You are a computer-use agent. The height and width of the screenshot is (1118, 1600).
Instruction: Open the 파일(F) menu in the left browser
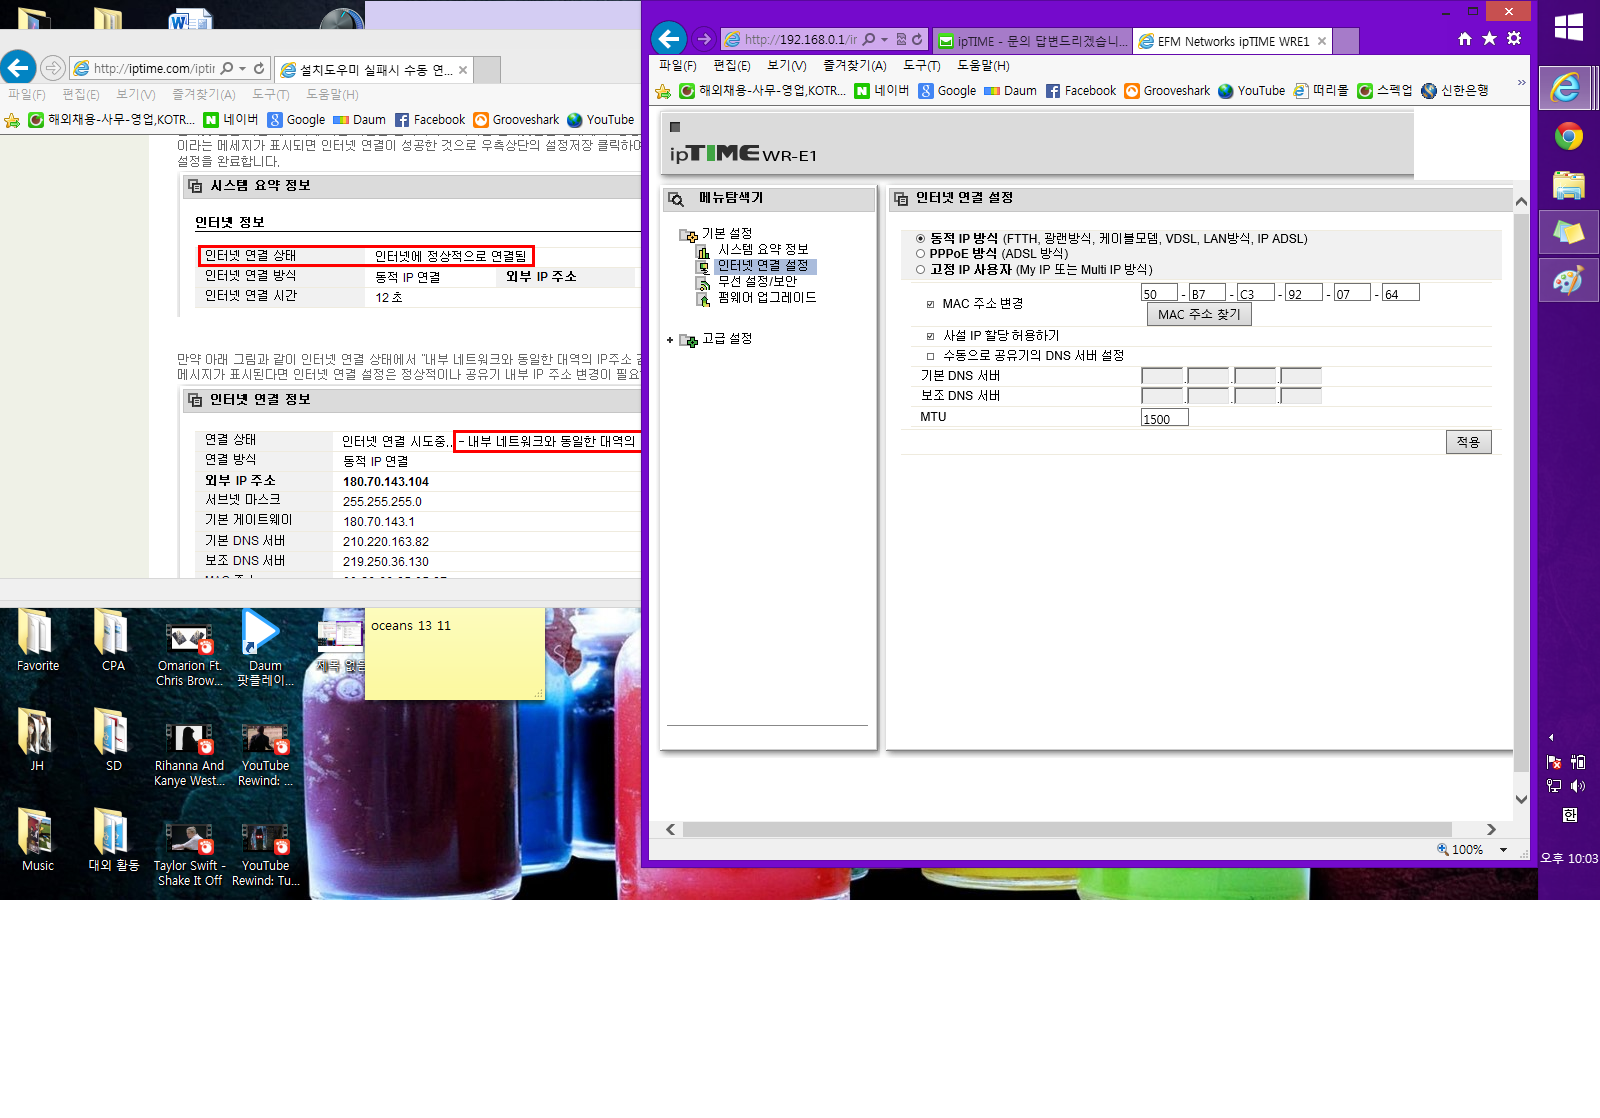tap(27, 94)
